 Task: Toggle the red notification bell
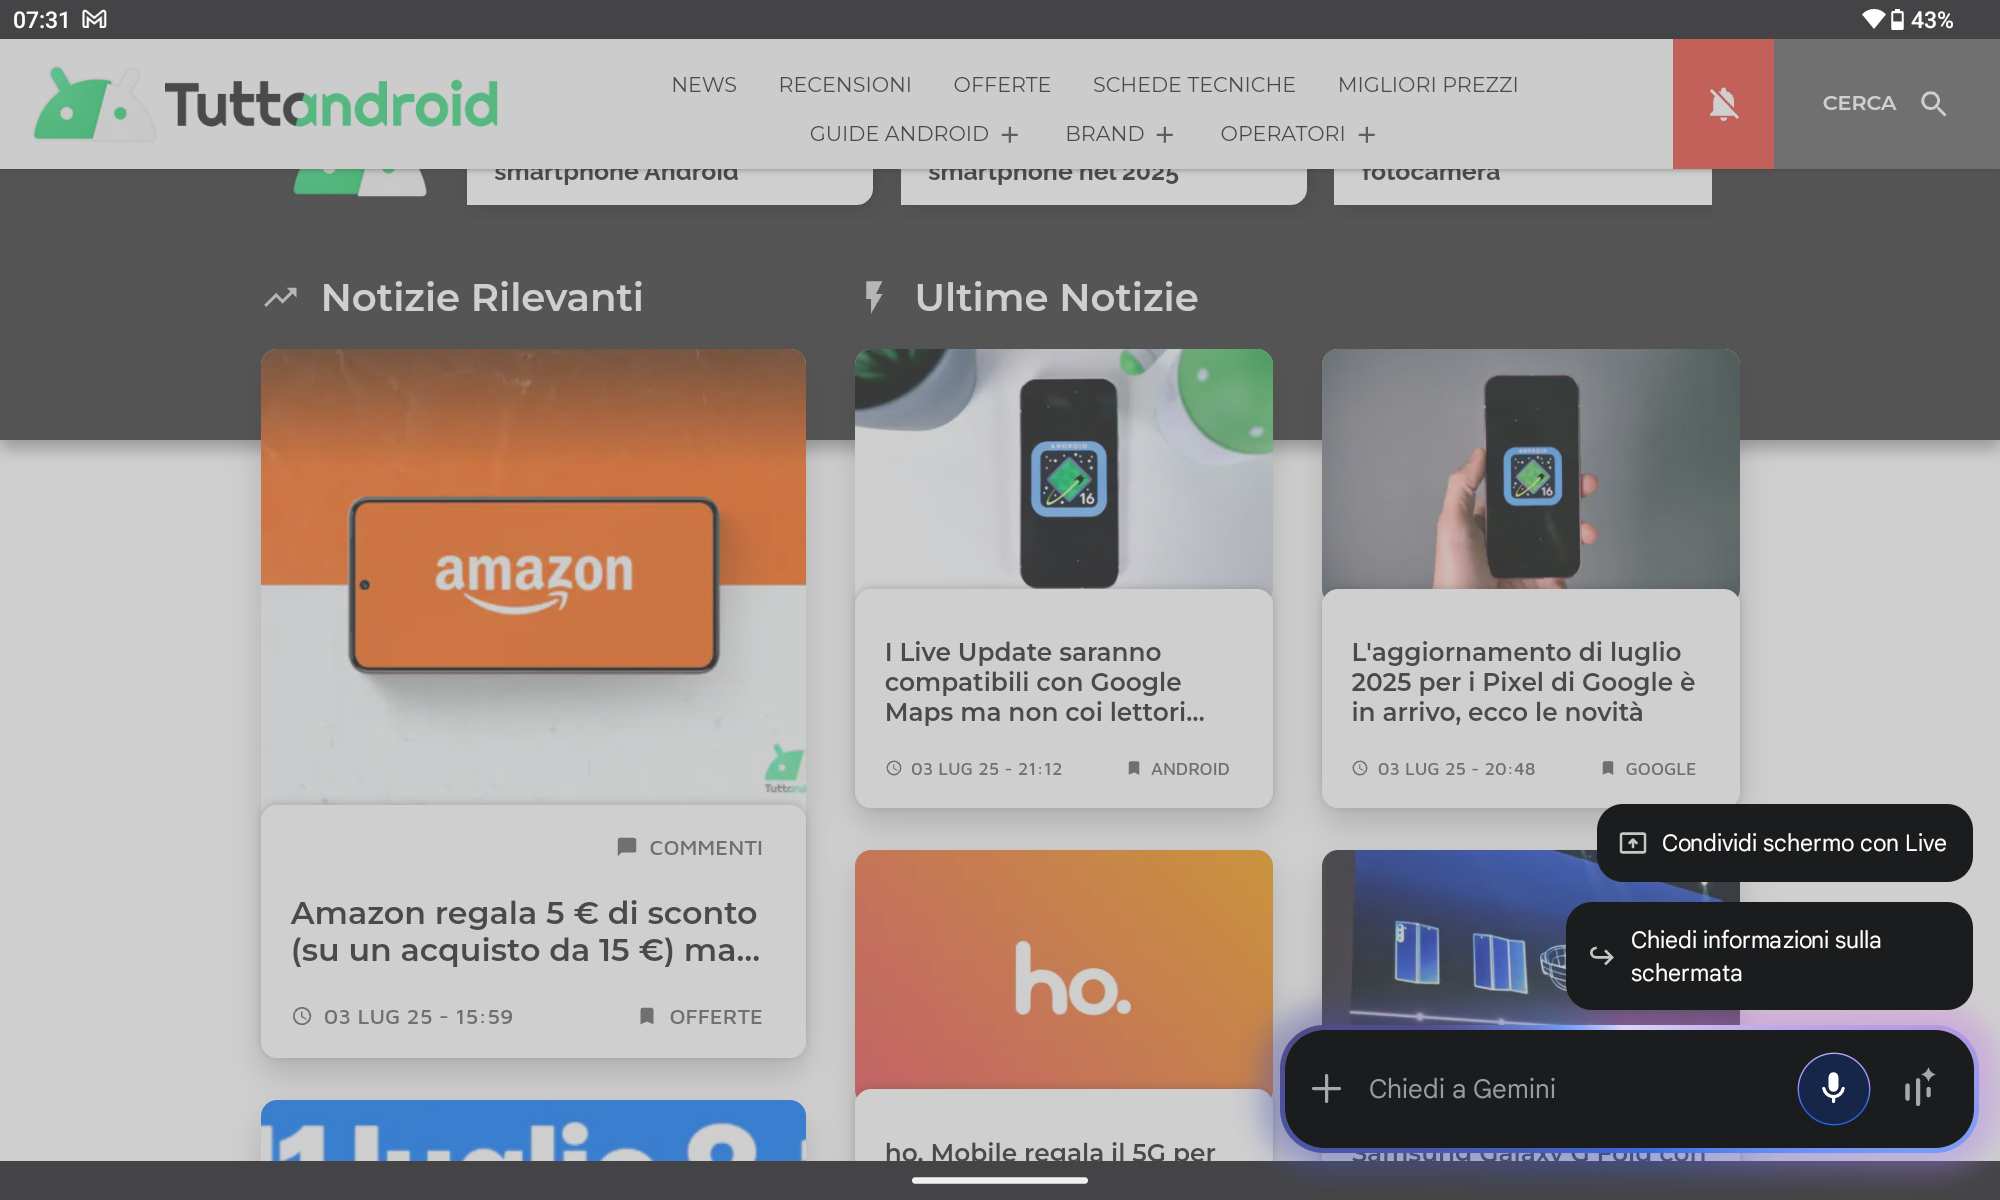point(1723,104)
